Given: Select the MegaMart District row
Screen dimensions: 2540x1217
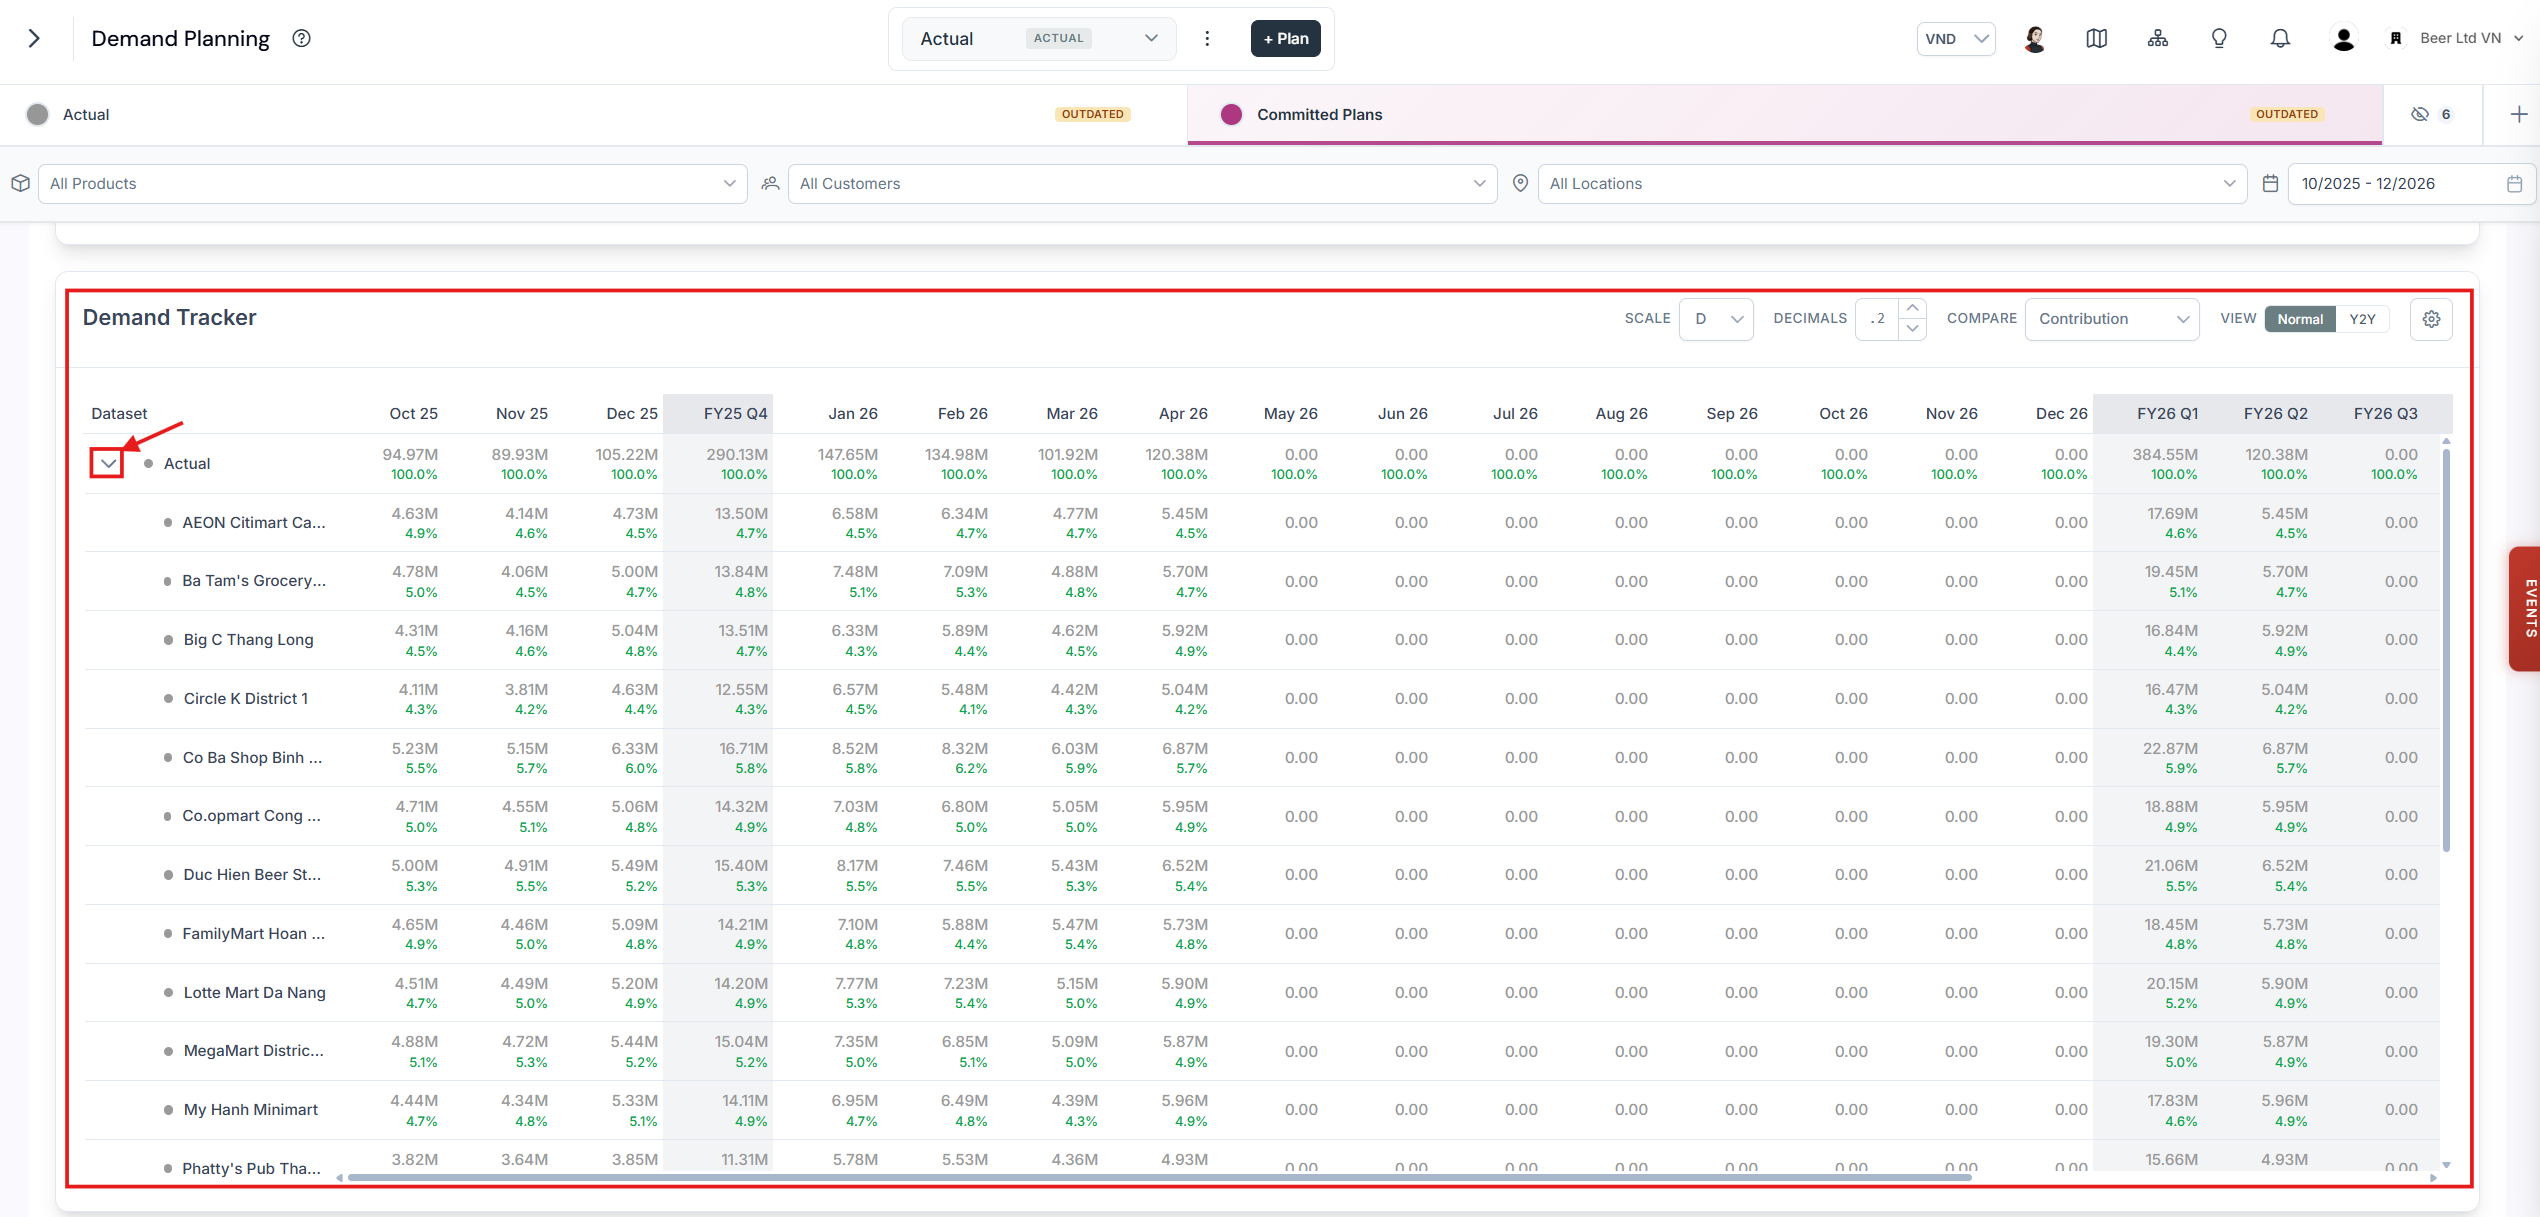Looking at the screenshot, I should coord(1262,1051).
